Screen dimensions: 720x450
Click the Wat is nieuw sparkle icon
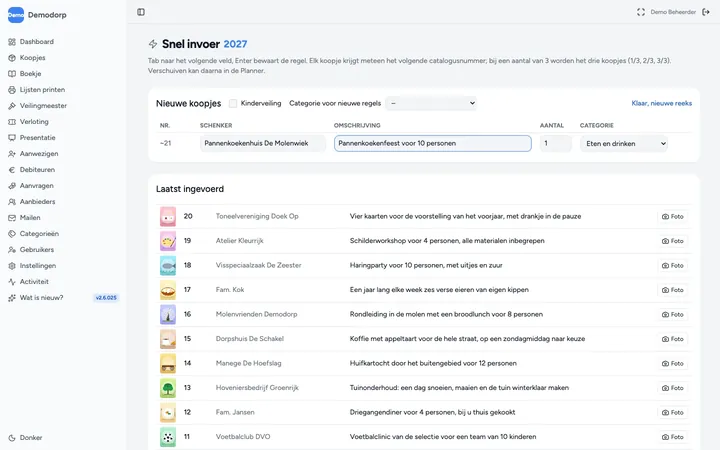[x=12, y=298]
